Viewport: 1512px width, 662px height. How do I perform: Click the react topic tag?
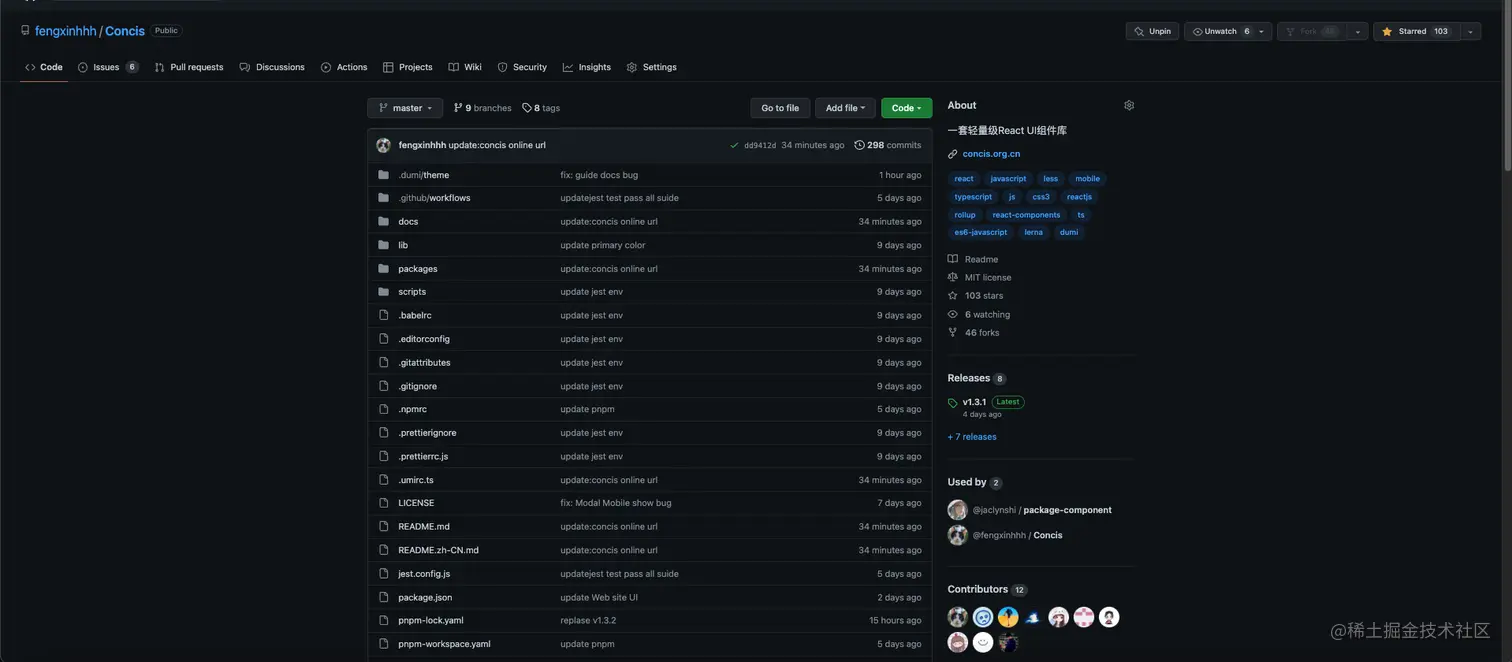[x=964, y=179]
